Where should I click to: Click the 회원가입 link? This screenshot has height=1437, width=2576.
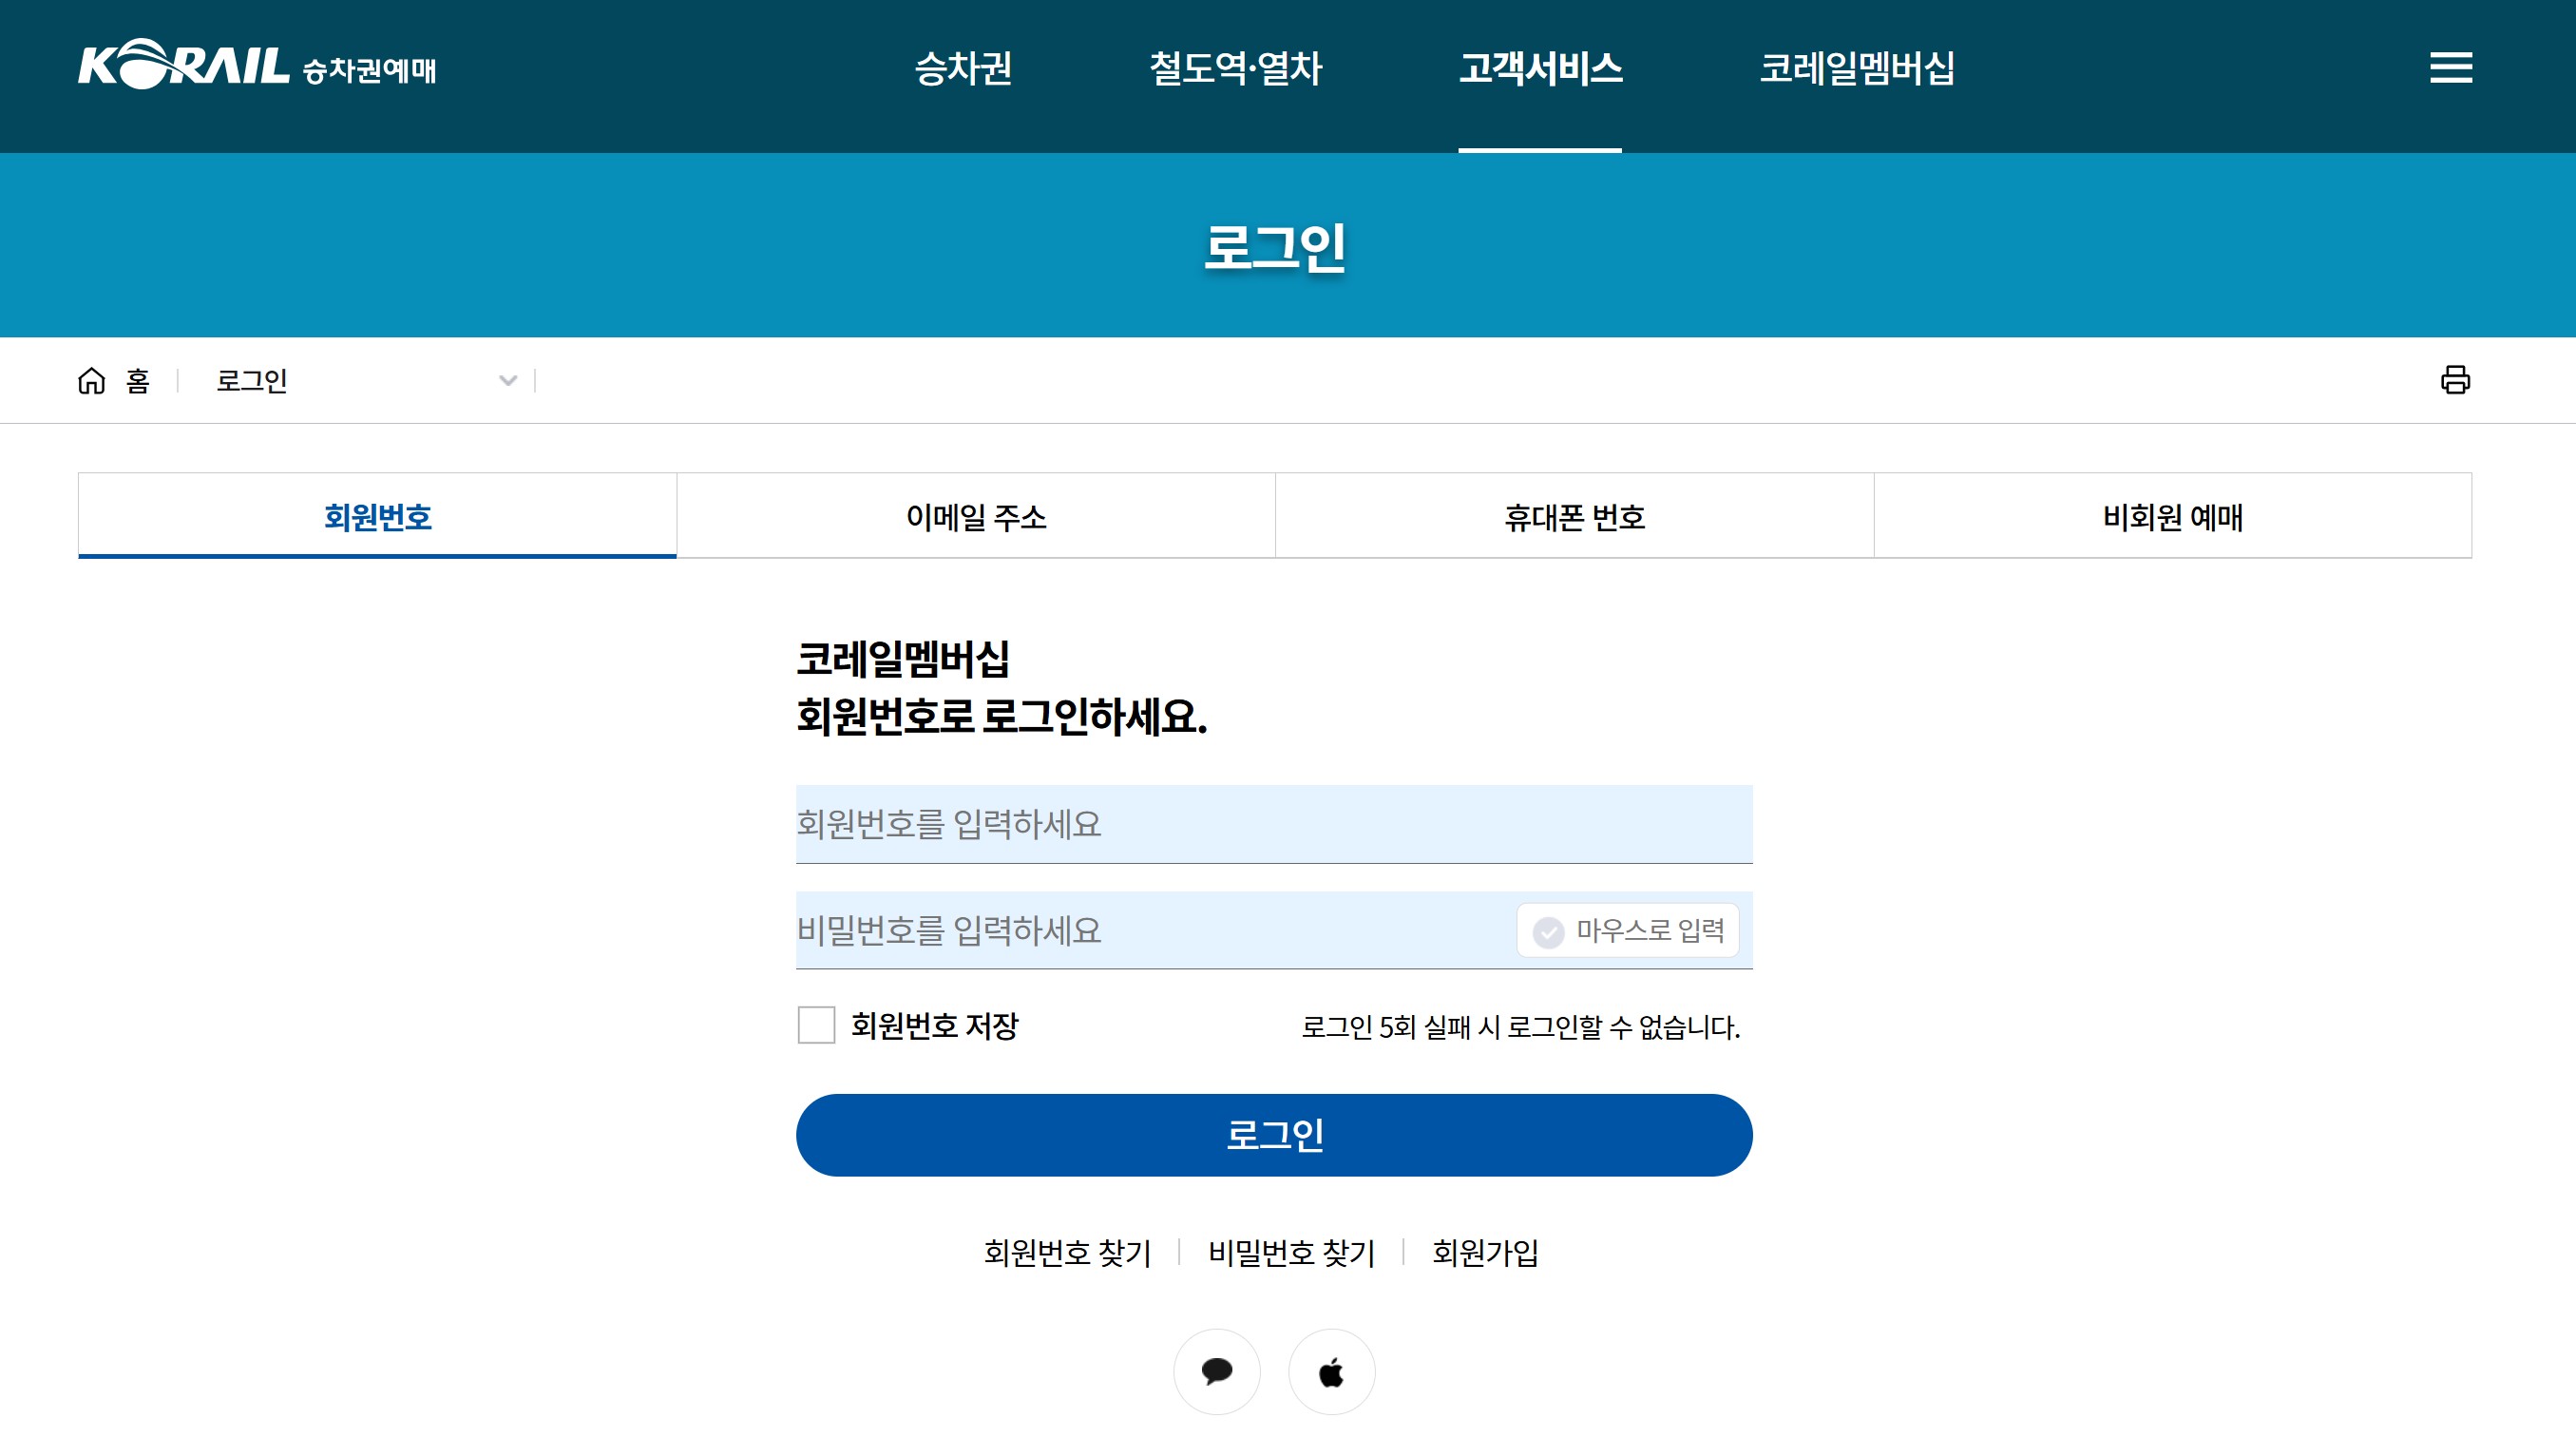tap(1484, 1252)
